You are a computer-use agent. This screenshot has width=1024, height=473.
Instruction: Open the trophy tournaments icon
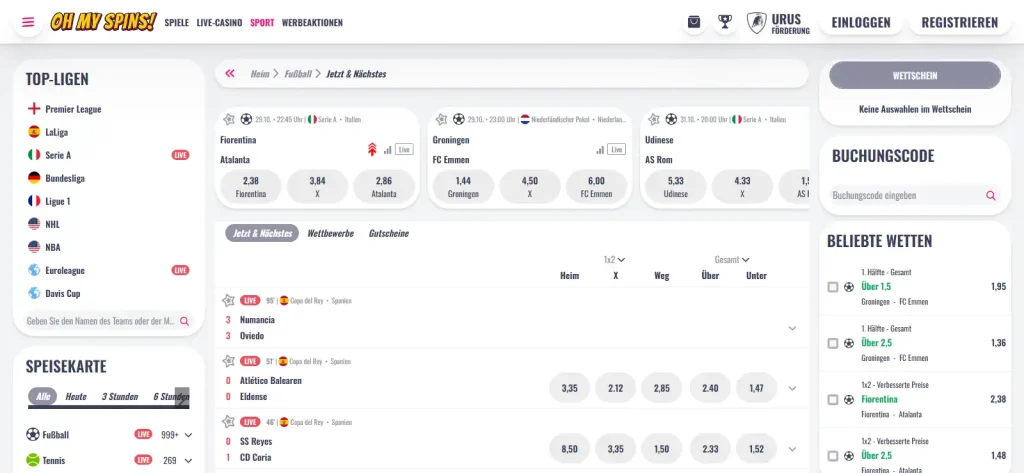[x=724, y=22]
